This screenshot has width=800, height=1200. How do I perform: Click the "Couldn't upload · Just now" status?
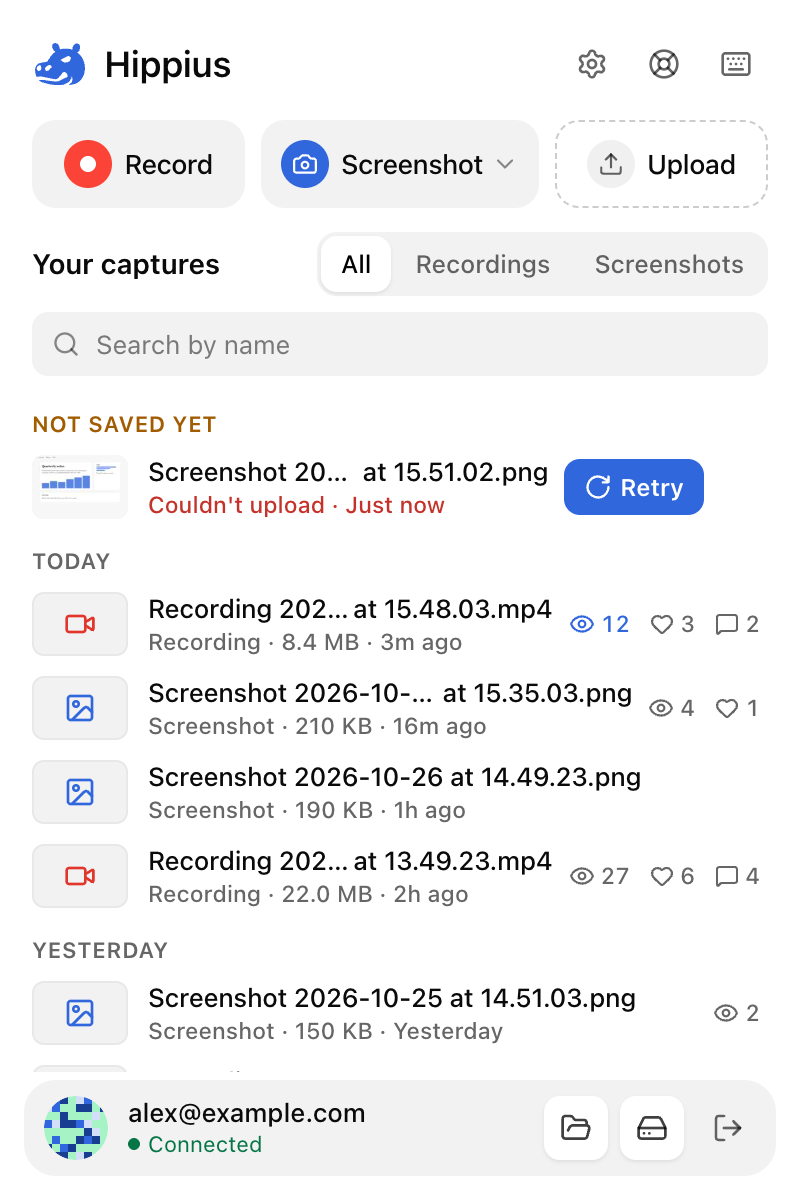(x=296, y=505)
